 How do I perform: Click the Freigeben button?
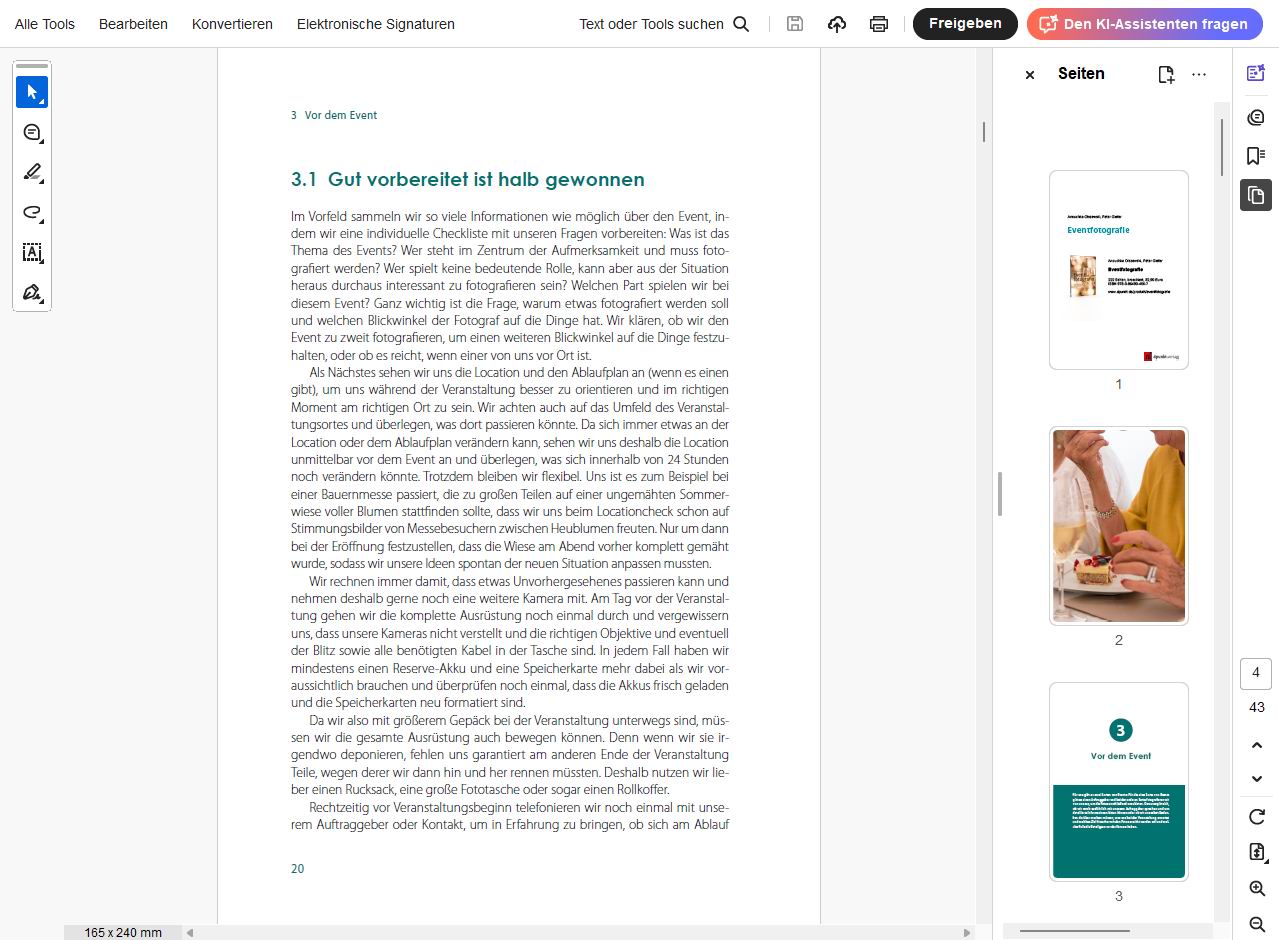pyautogui.click(x=965, y=23)
